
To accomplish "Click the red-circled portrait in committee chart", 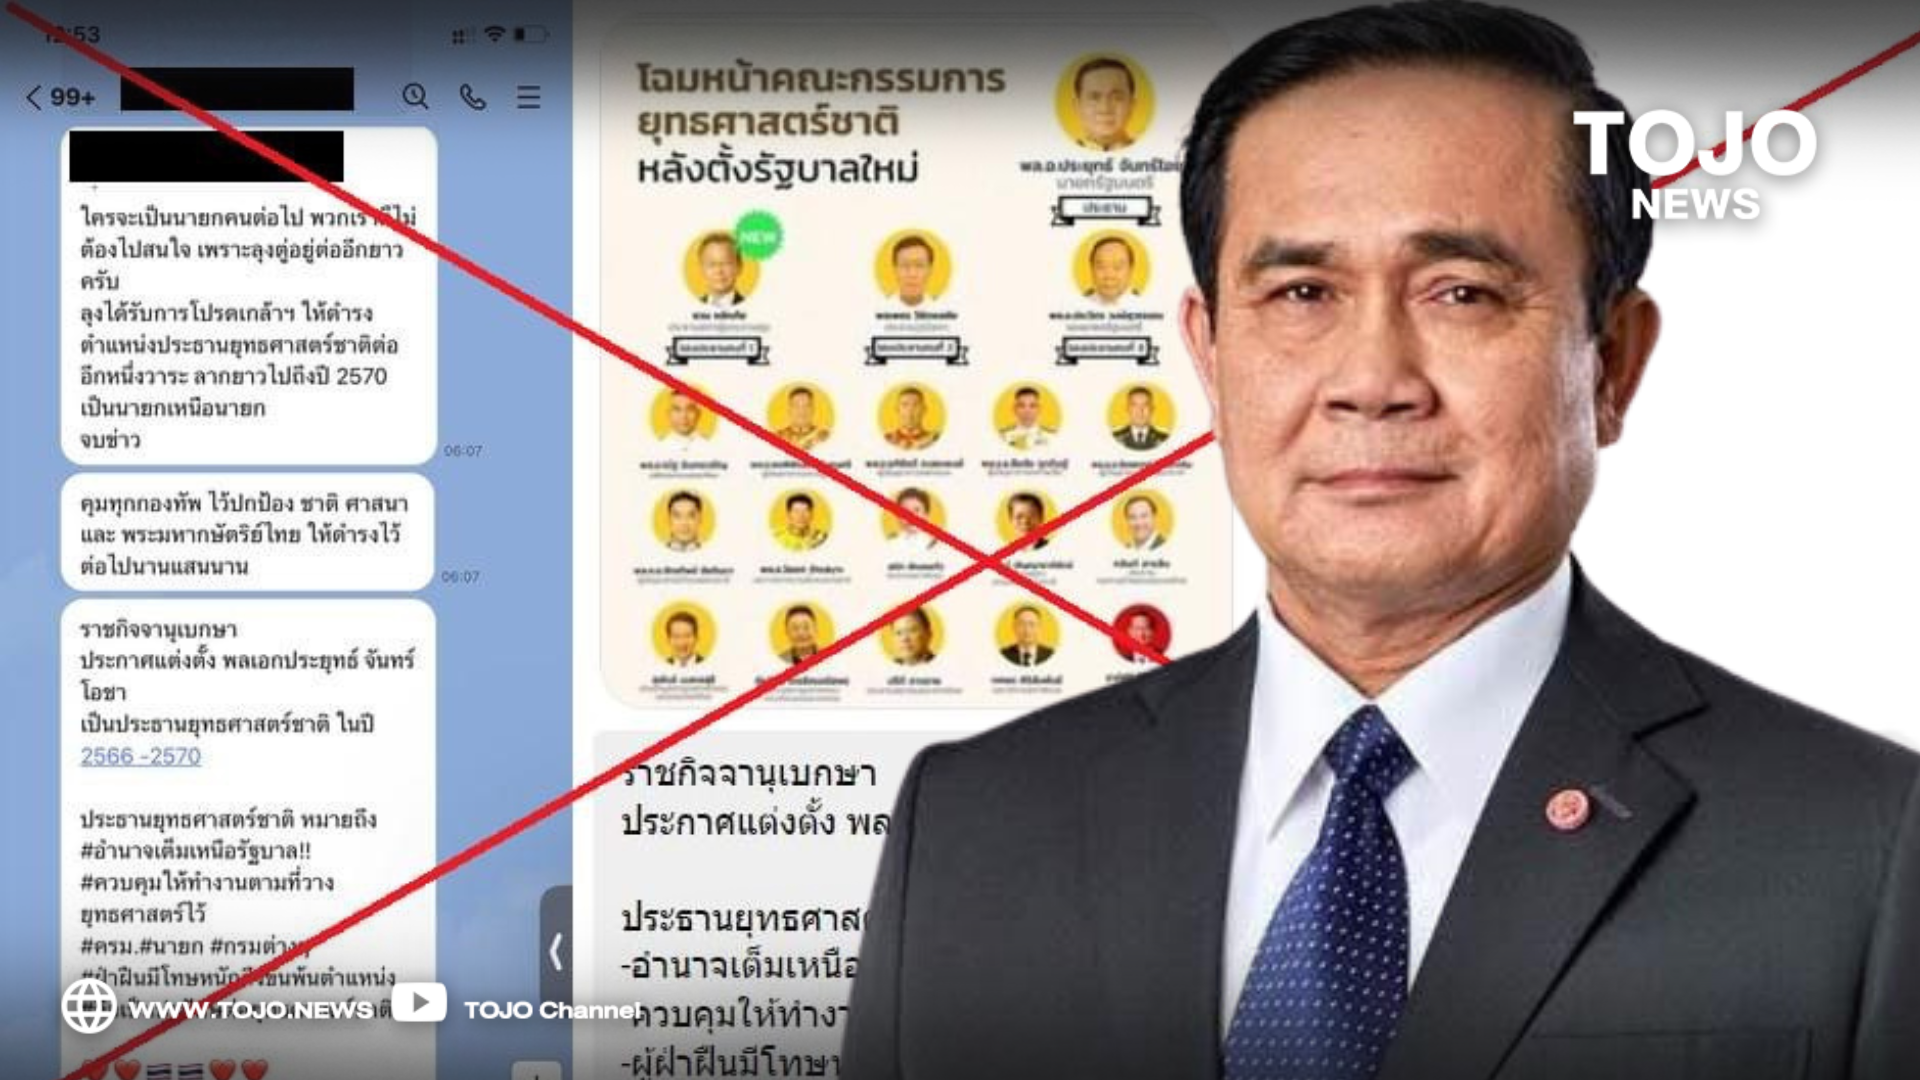I will [1141, 634].
